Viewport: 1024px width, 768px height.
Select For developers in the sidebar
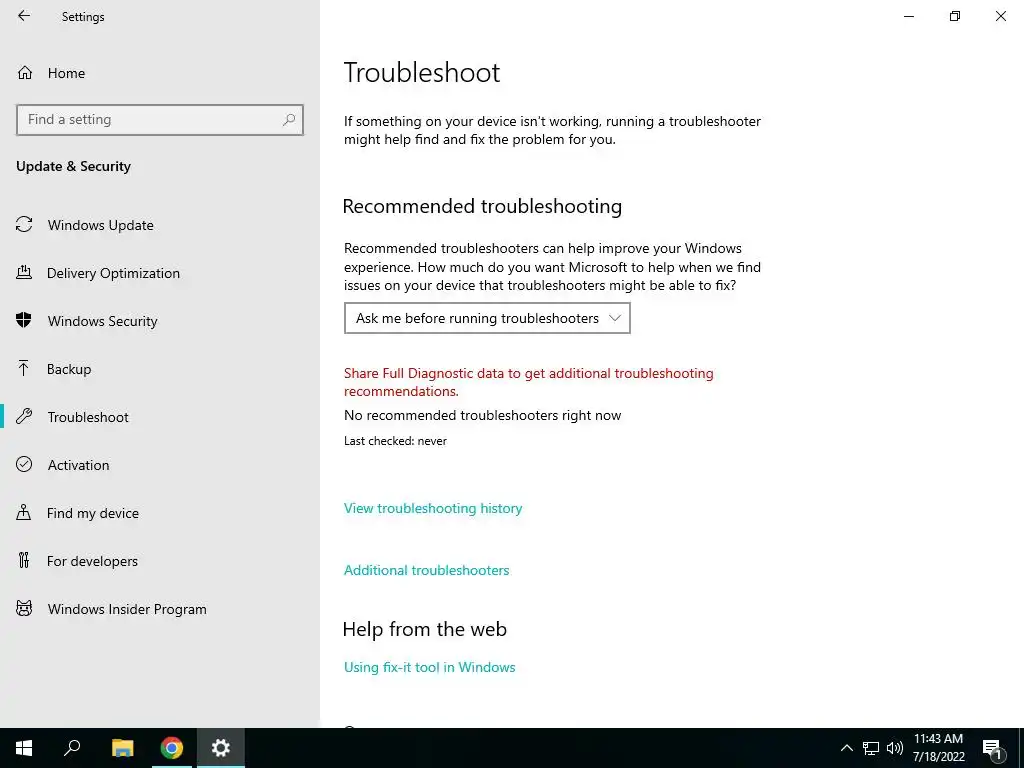tap(92, 561)
